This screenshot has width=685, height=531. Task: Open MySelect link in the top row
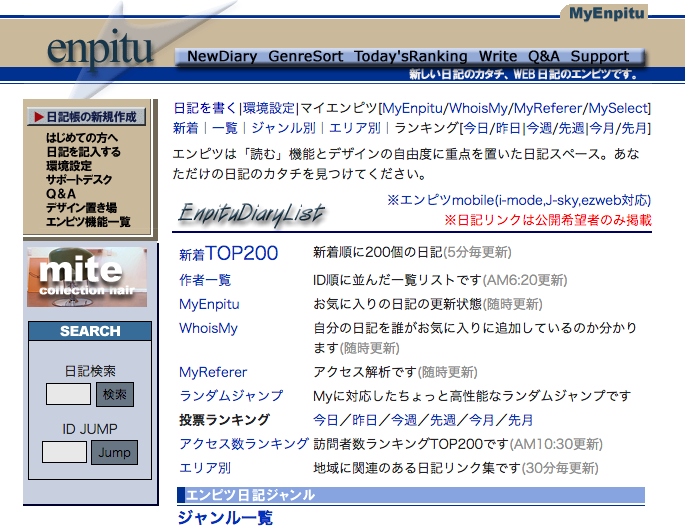618,108
